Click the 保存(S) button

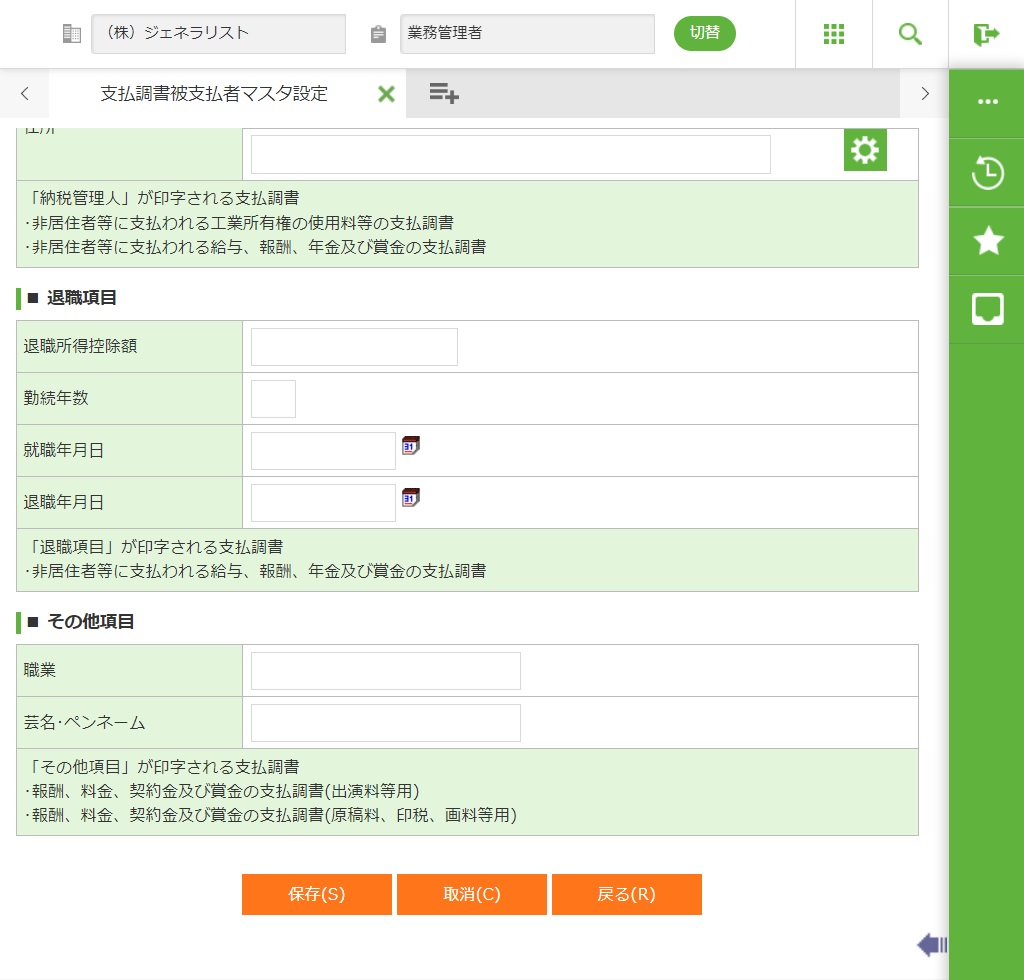(316, 894)
